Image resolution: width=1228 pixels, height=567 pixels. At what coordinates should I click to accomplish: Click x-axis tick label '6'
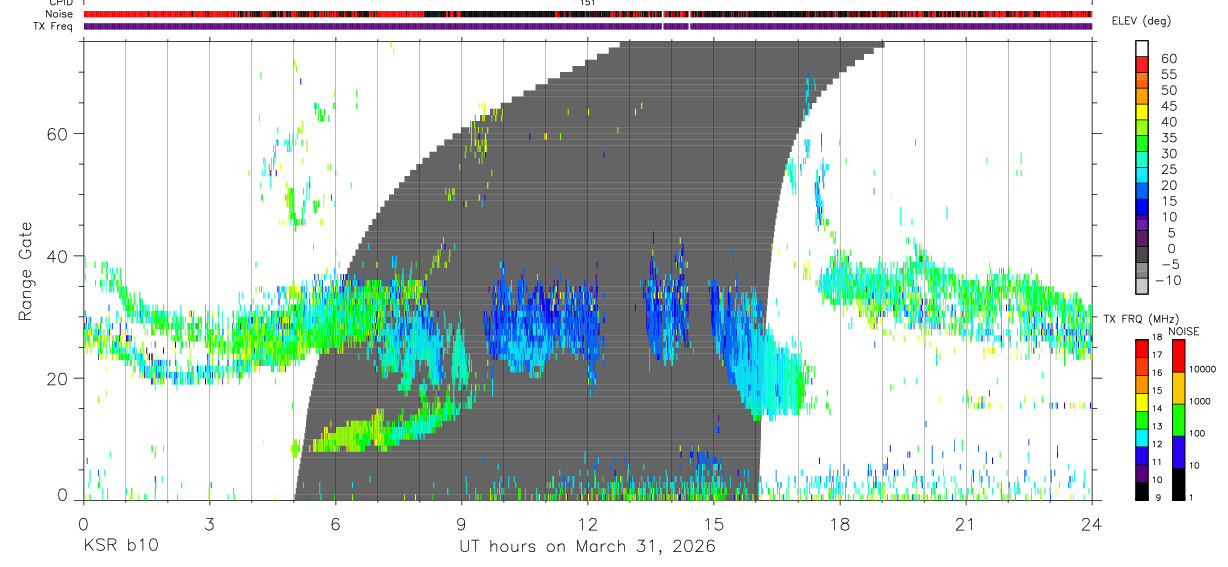(x=335, y=524)
